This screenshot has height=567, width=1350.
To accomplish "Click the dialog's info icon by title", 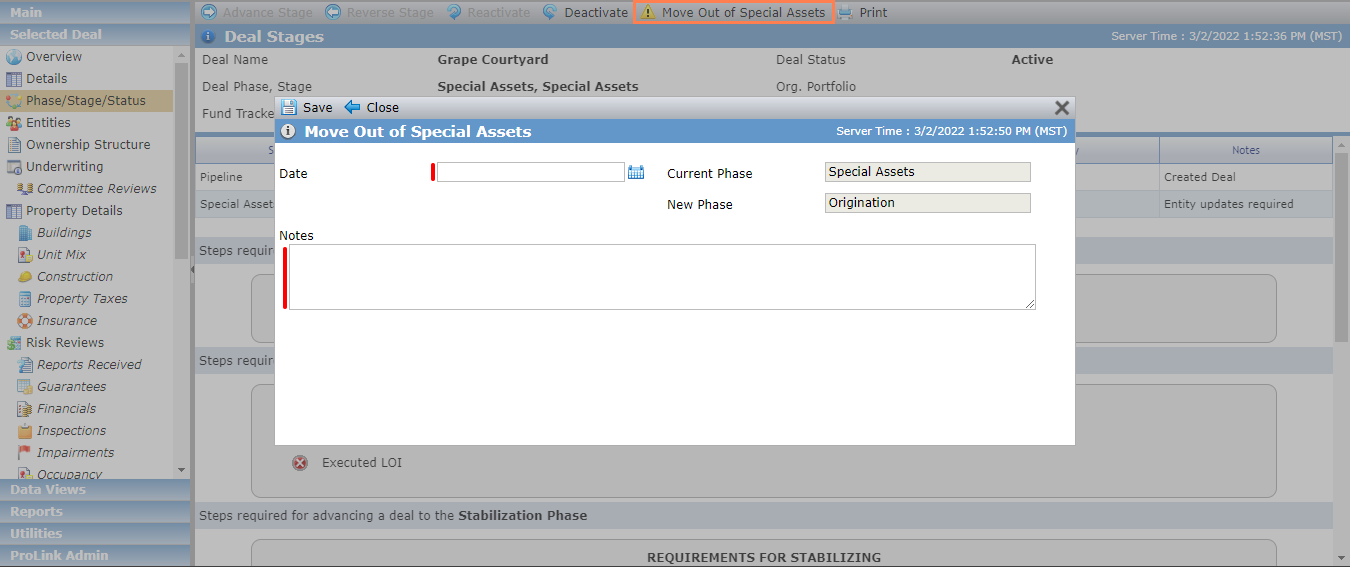I will pos(288,131).
